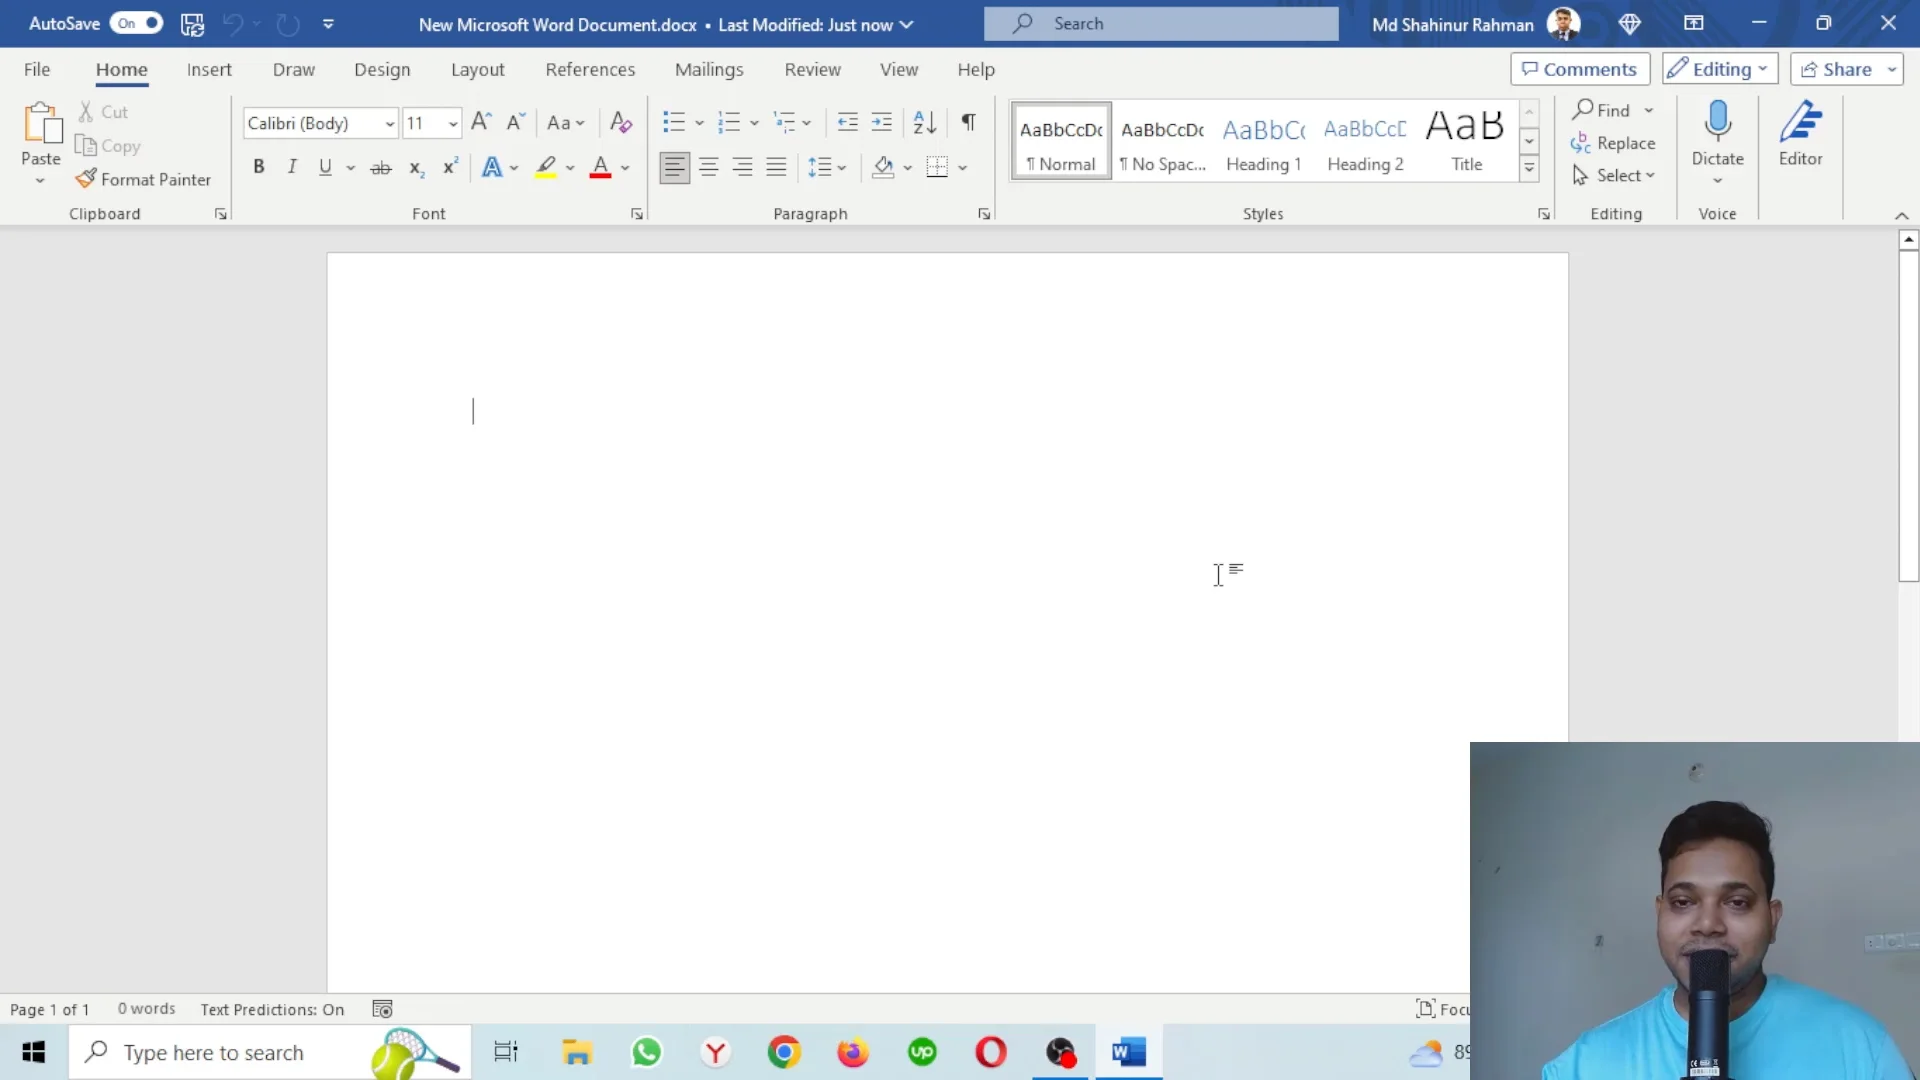The height and width of the screenshot is (1080, 1920).
Task: Open the font size dropdown
Action: [453, 123]
